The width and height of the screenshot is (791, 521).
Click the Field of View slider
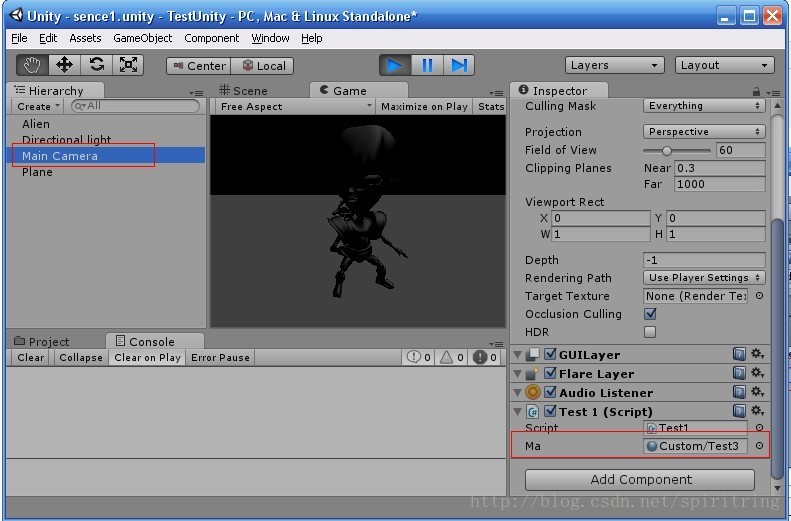pyautogui.click(x=676, y=150)
